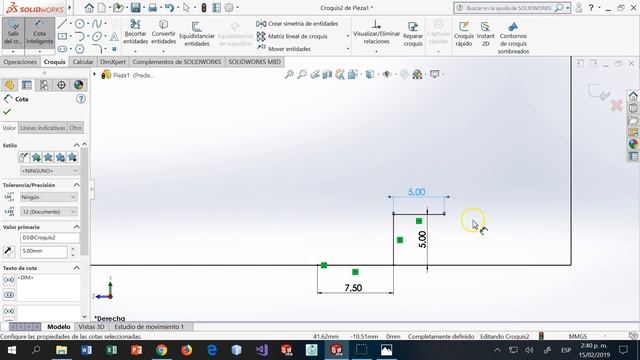The height and width of the screenshot is (360, 640).
Task: Collapse the Texto de cota section
Action: (76, 268)
